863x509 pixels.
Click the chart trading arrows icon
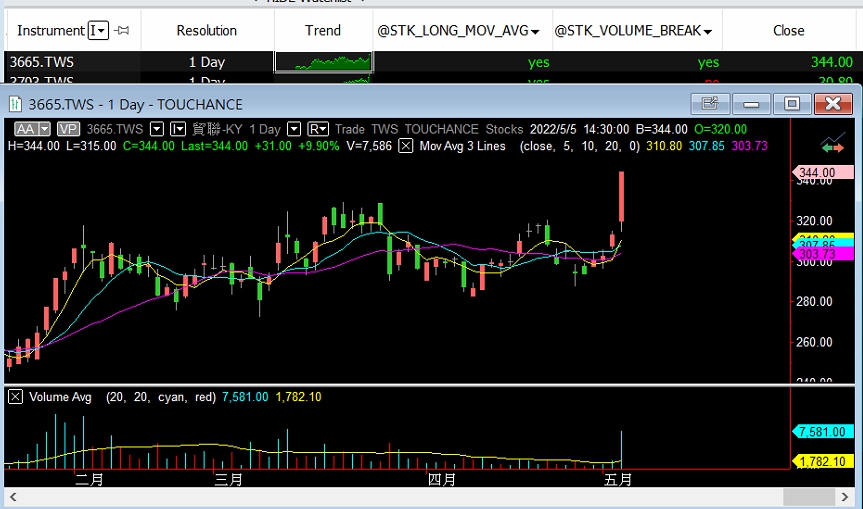click(x=832, y=143)
